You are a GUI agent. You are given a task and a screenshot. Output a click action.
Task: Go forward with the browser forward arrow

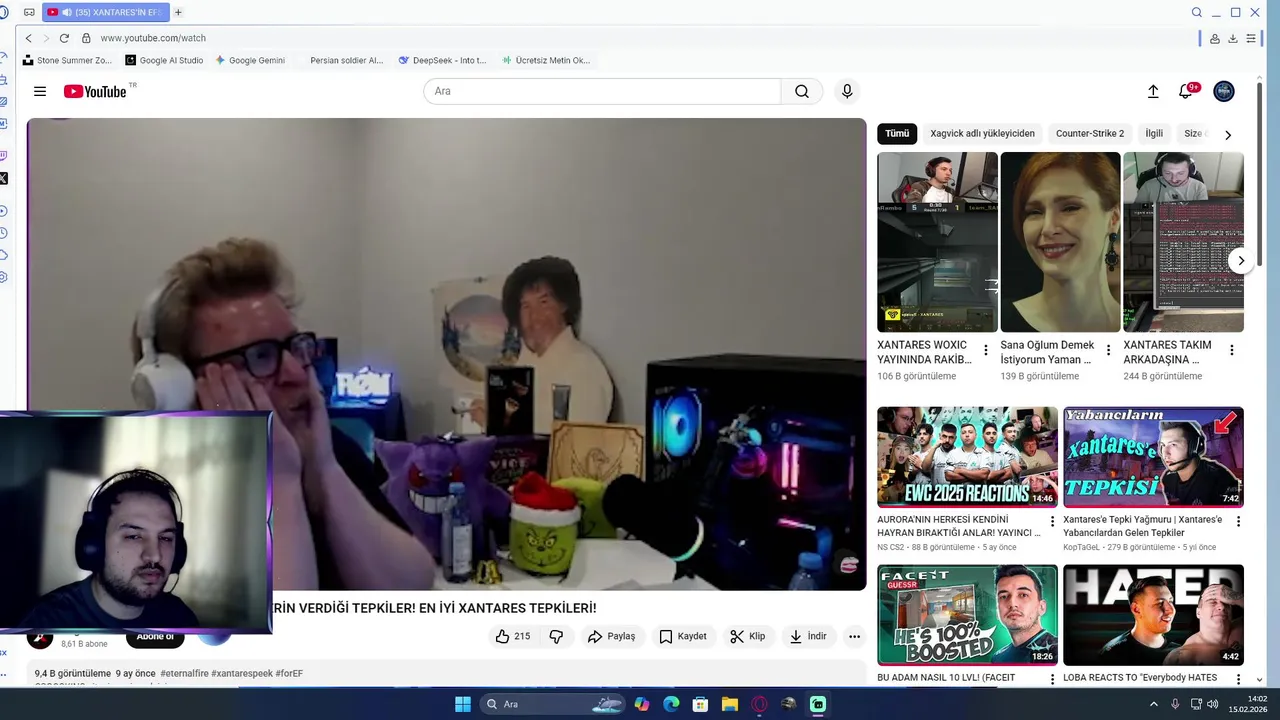pyautogui.click(x=46, y=38)
